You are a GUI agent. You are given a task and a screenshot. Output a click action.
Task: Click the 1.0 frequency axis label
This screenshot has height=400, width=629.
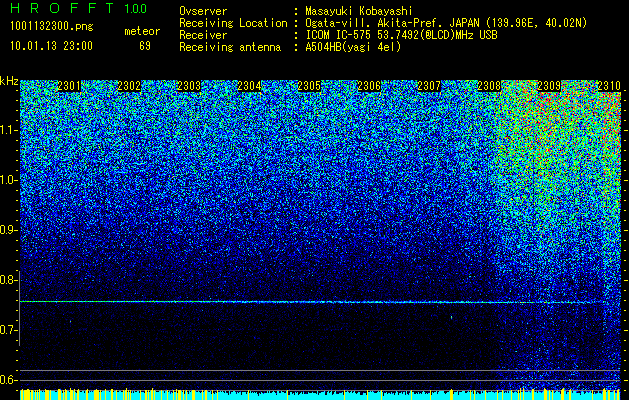pos(8,180)
